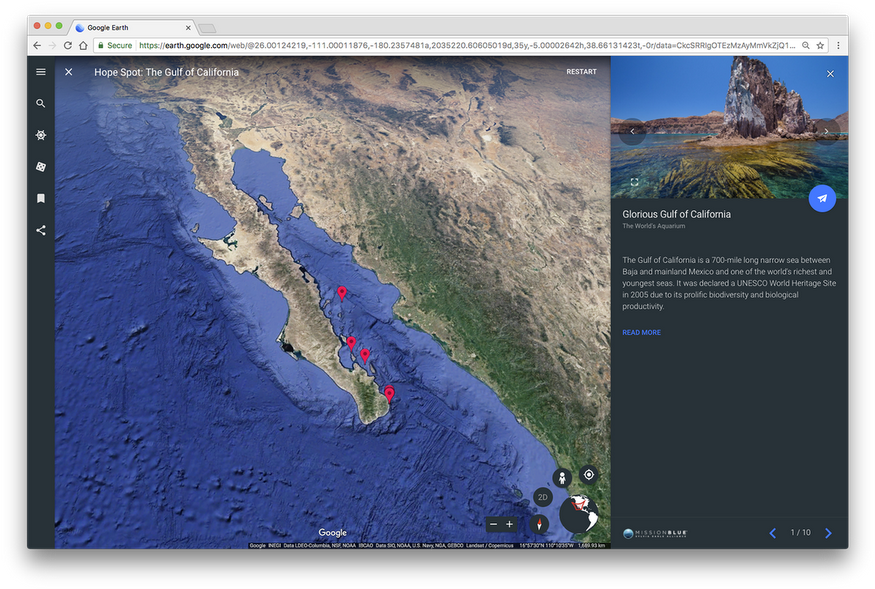Click the compass north arrow
875x589 pixels.
[x=539, y=524]
